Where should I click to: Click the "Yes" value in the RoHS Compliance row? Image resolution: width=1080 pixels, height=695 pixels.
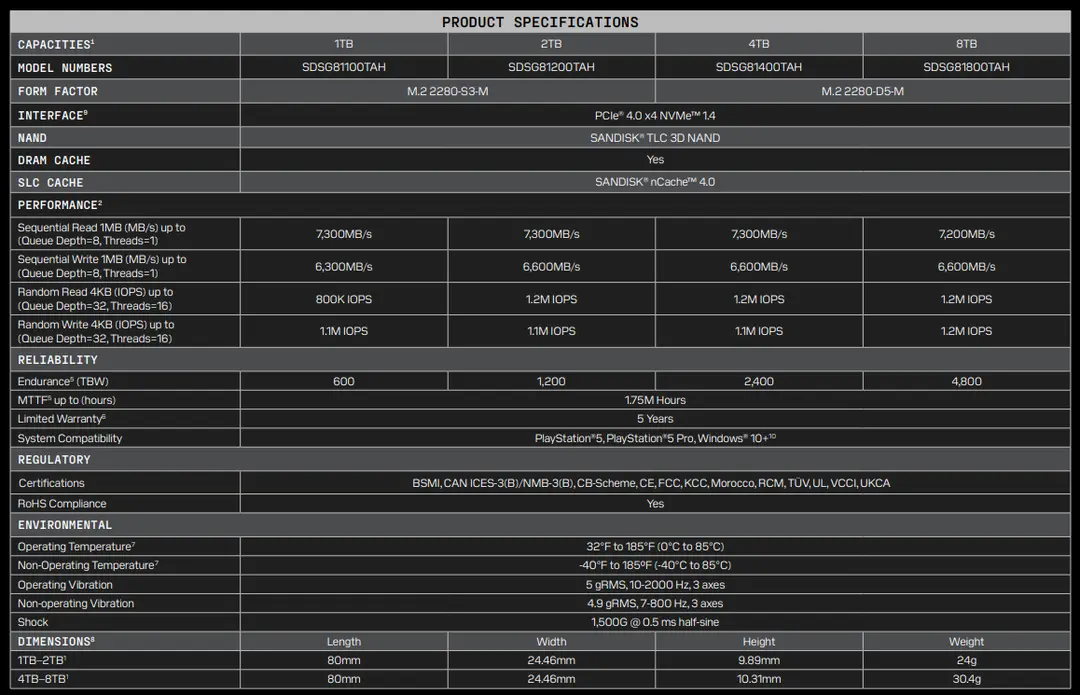click(655, 504)
